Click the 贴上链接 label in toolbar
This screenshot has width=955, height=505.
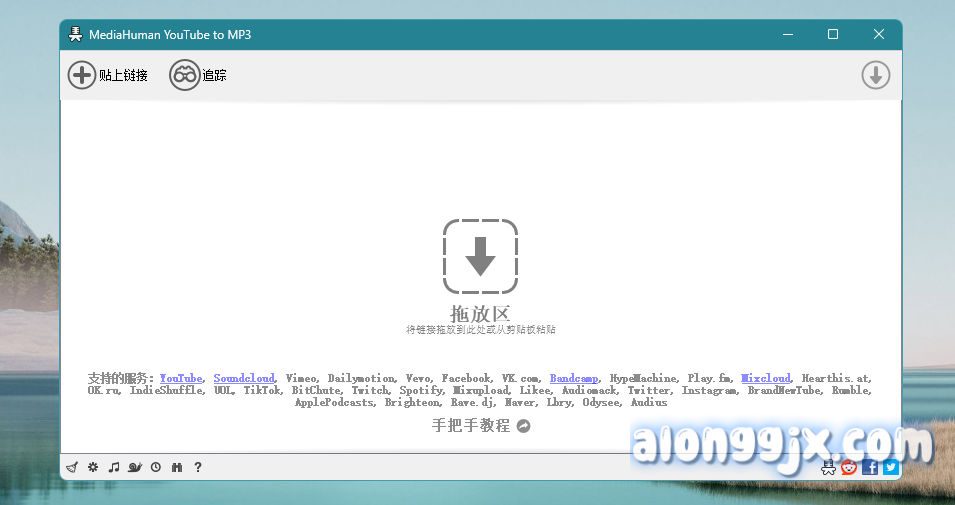(124, 76)
